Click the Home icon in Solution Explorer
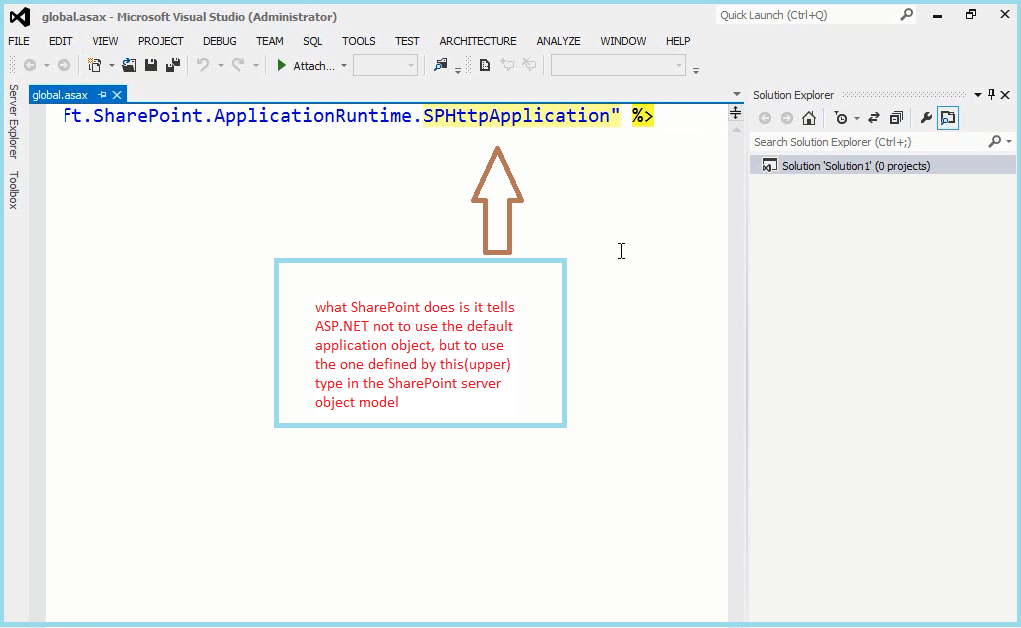Viewport: 1021px width, 628px height. tap(809, 118)
